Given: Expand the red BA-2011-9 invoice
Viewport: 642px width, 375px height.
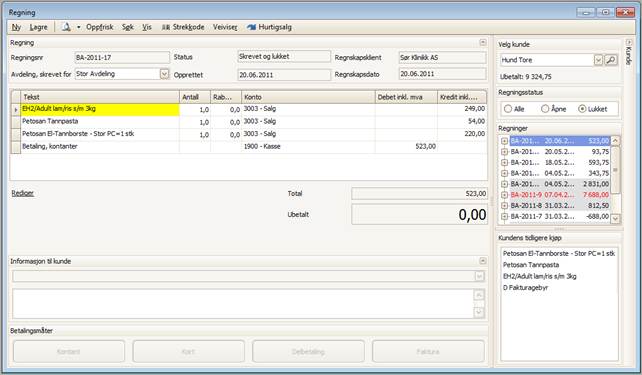Looking at the screenshot, I should (504, 195).
